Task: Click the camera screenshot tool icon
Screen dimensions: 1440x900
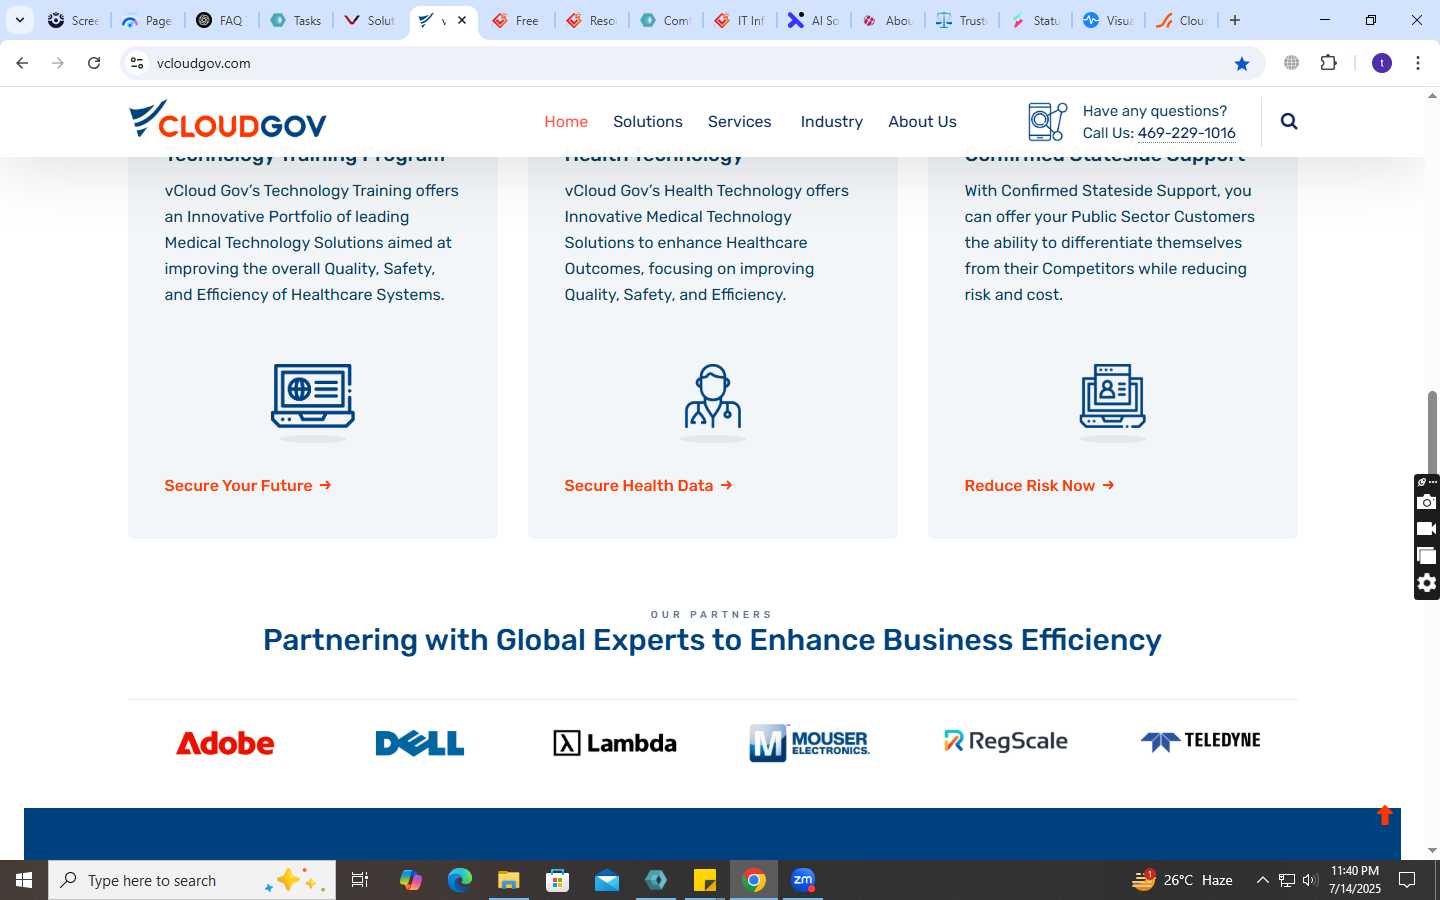Action: pyautogui.click(x=1427, y=502)
